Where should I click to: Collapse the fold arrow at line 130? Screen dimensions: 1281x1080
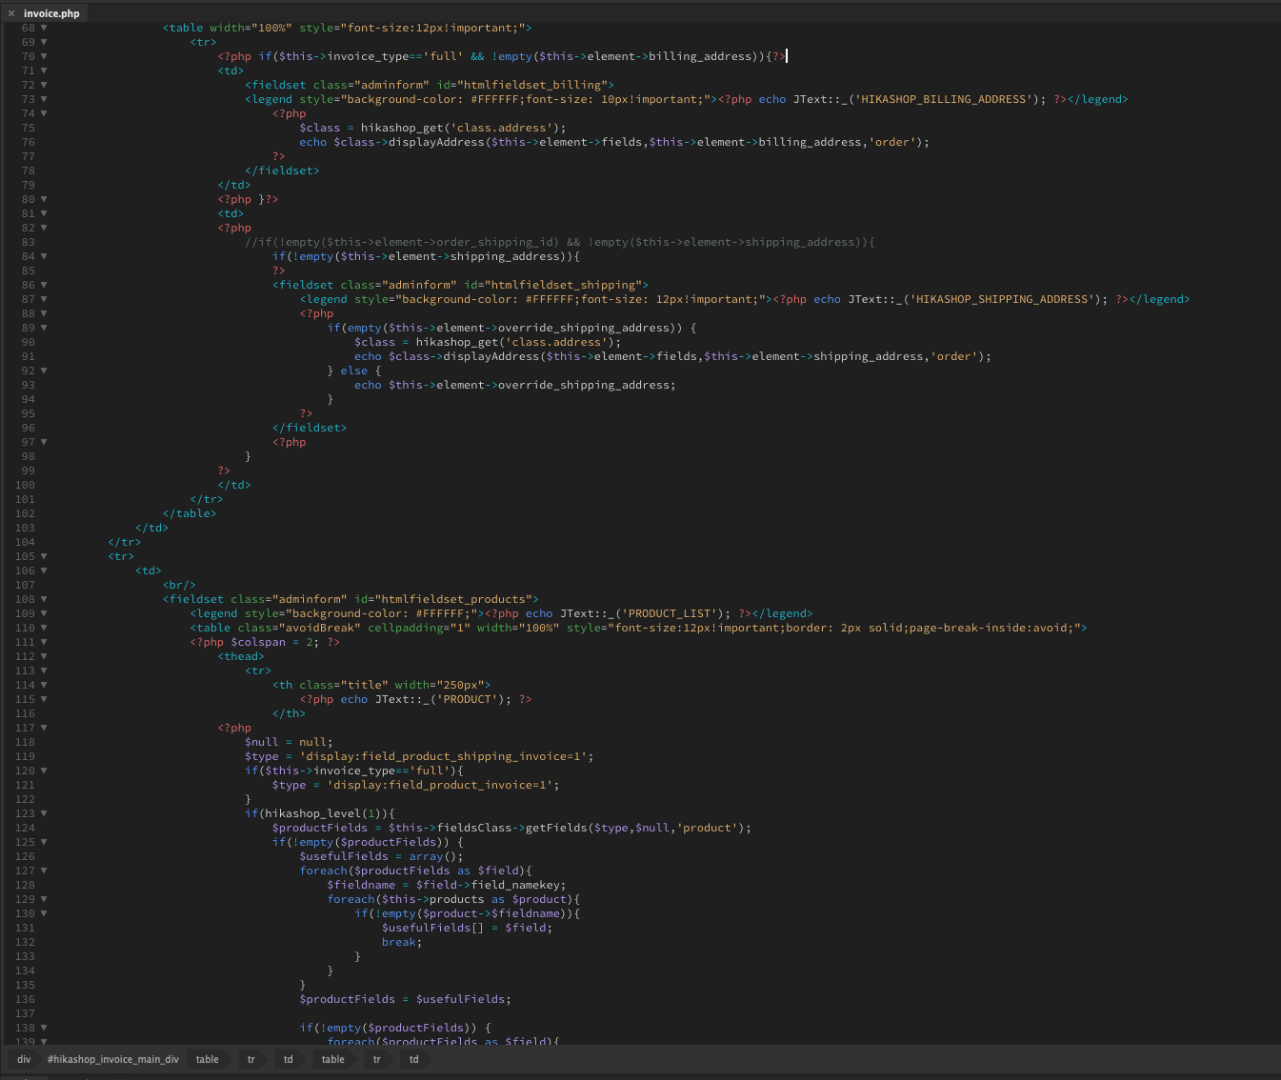click(44, 913)
